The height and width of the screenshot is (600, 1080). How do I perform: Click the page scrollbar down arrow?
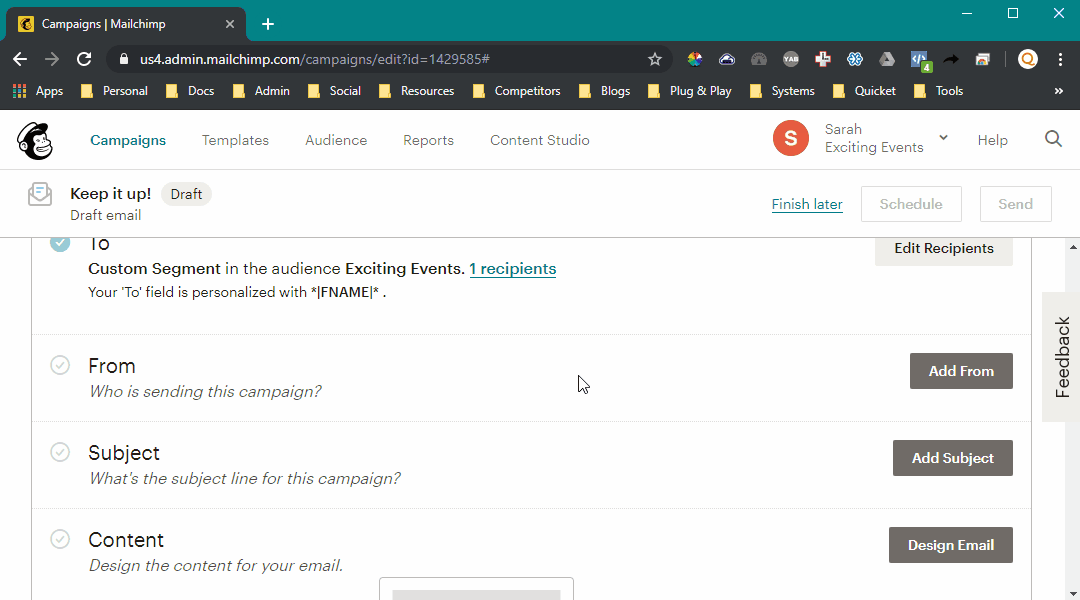(1073, 593)
